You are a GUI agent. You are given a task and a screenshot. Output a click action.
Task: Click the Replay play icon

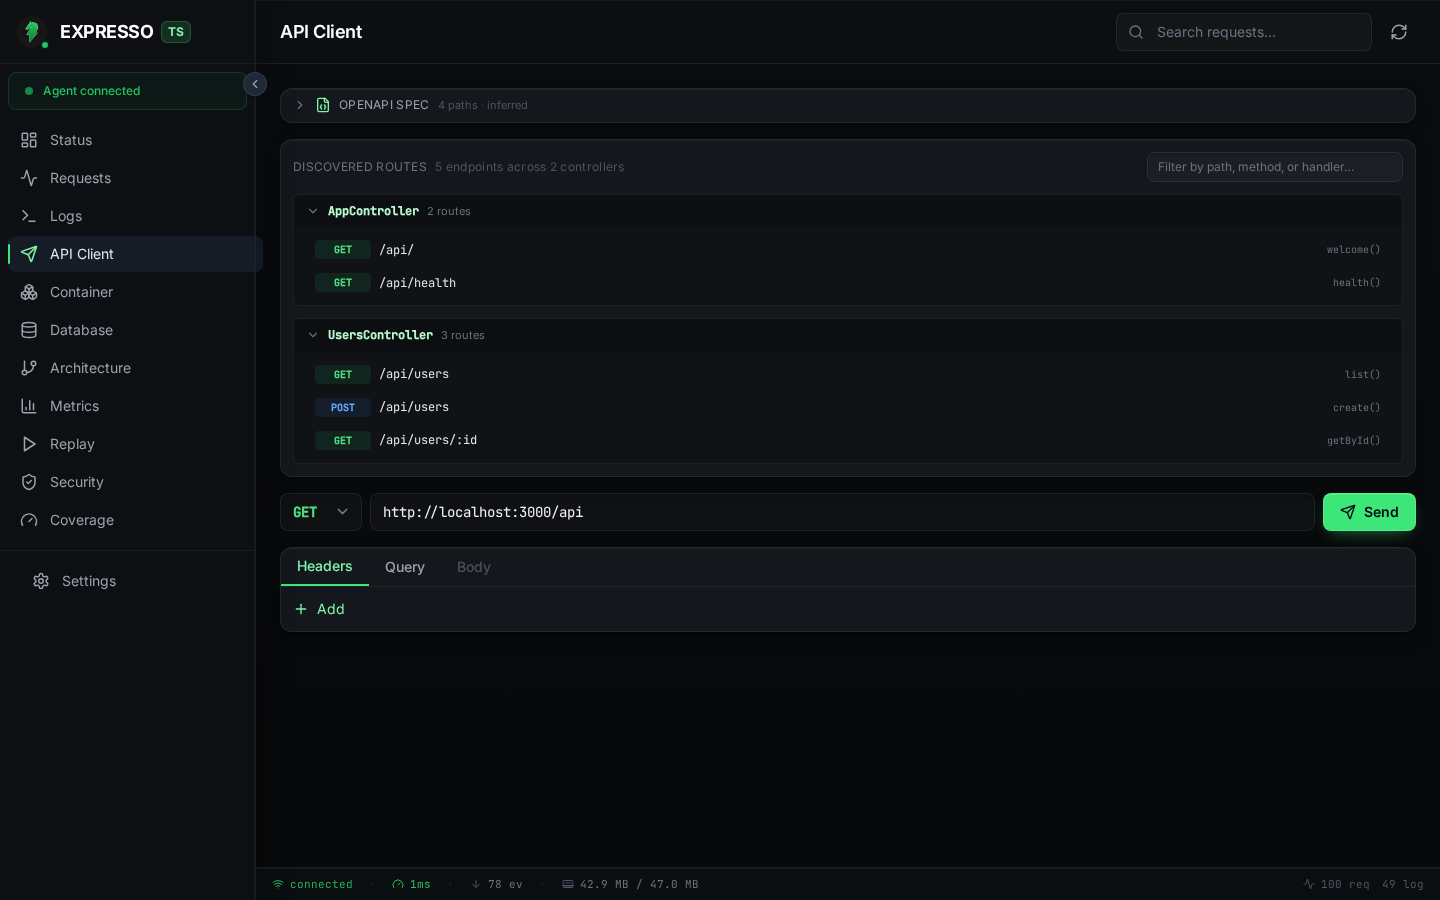click(29, 444)
